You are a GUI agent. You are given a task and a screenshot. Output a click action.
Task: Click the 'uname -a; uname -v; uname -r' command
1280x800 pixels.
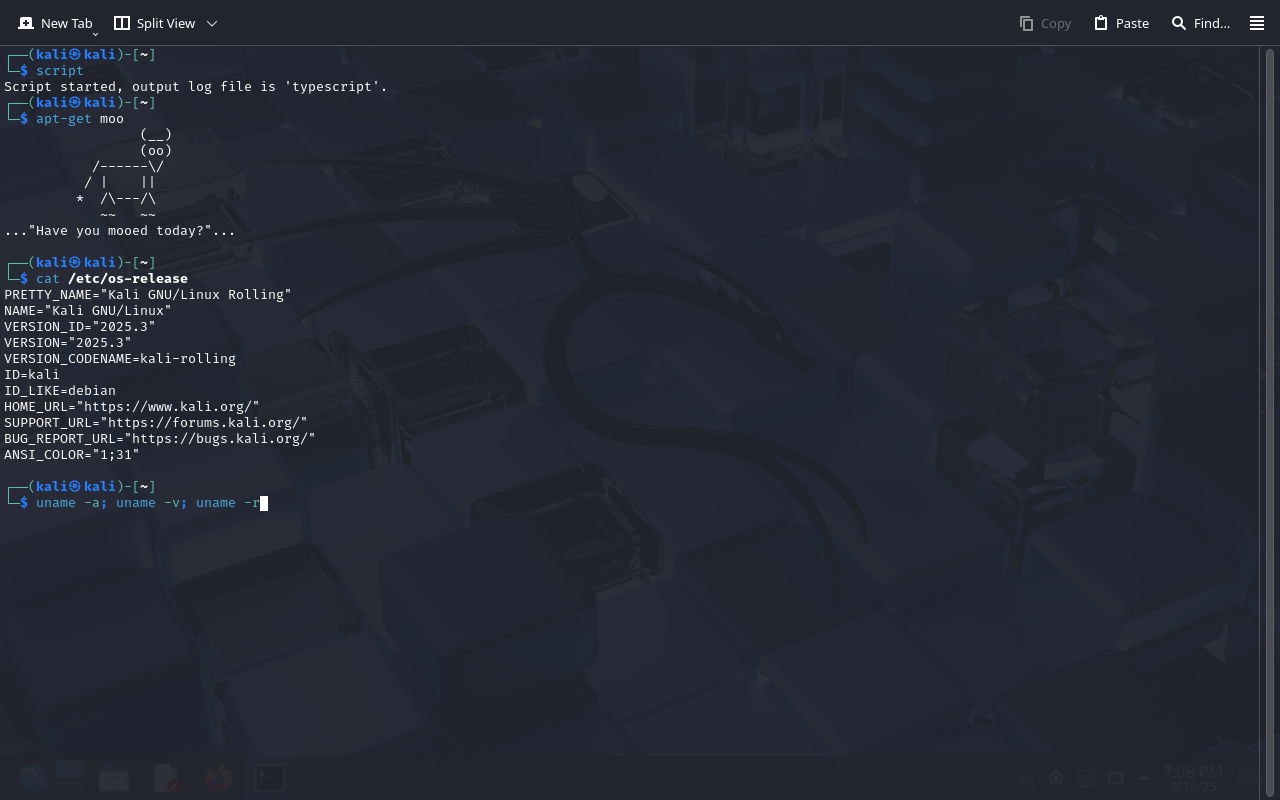click(x=148, y=503)
